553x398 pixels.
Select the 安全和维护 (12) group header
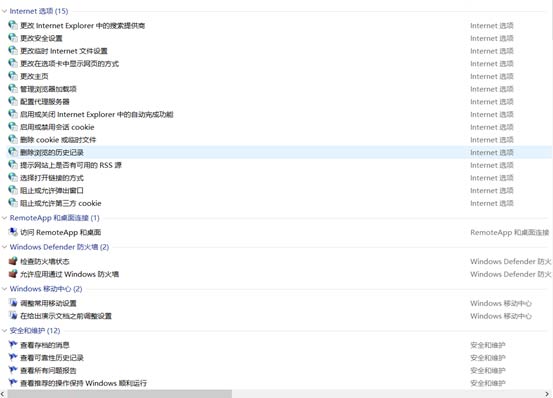point(35,330)
